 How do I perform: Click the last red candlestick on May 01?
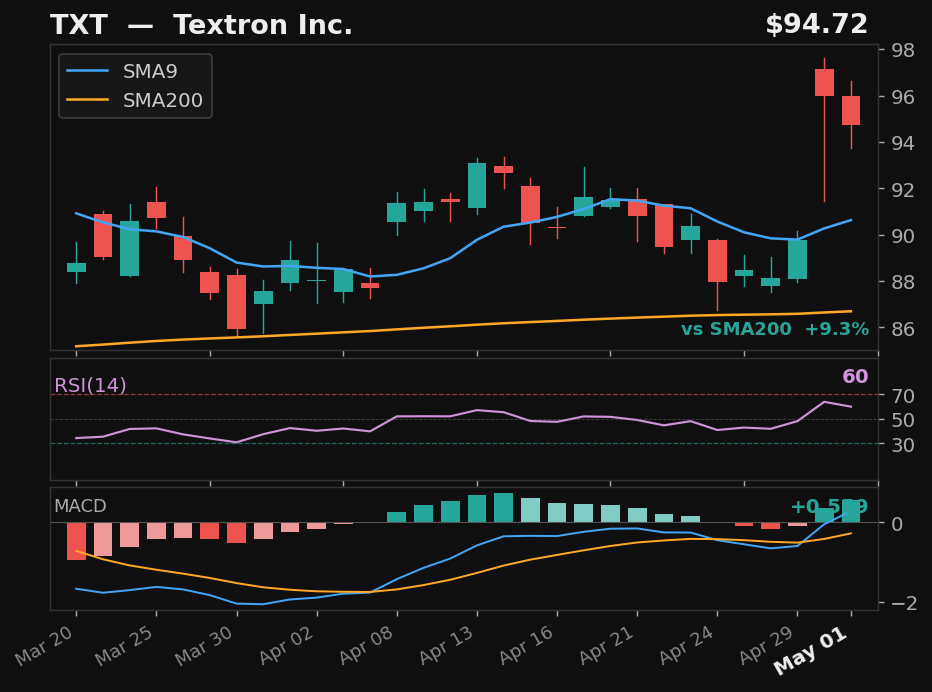pos(851,111)
